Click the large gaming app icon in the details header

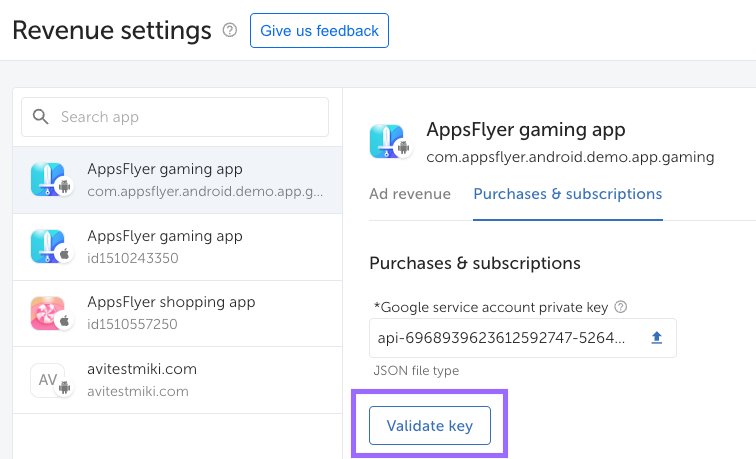pyautogui.click(x=388, y=142)
